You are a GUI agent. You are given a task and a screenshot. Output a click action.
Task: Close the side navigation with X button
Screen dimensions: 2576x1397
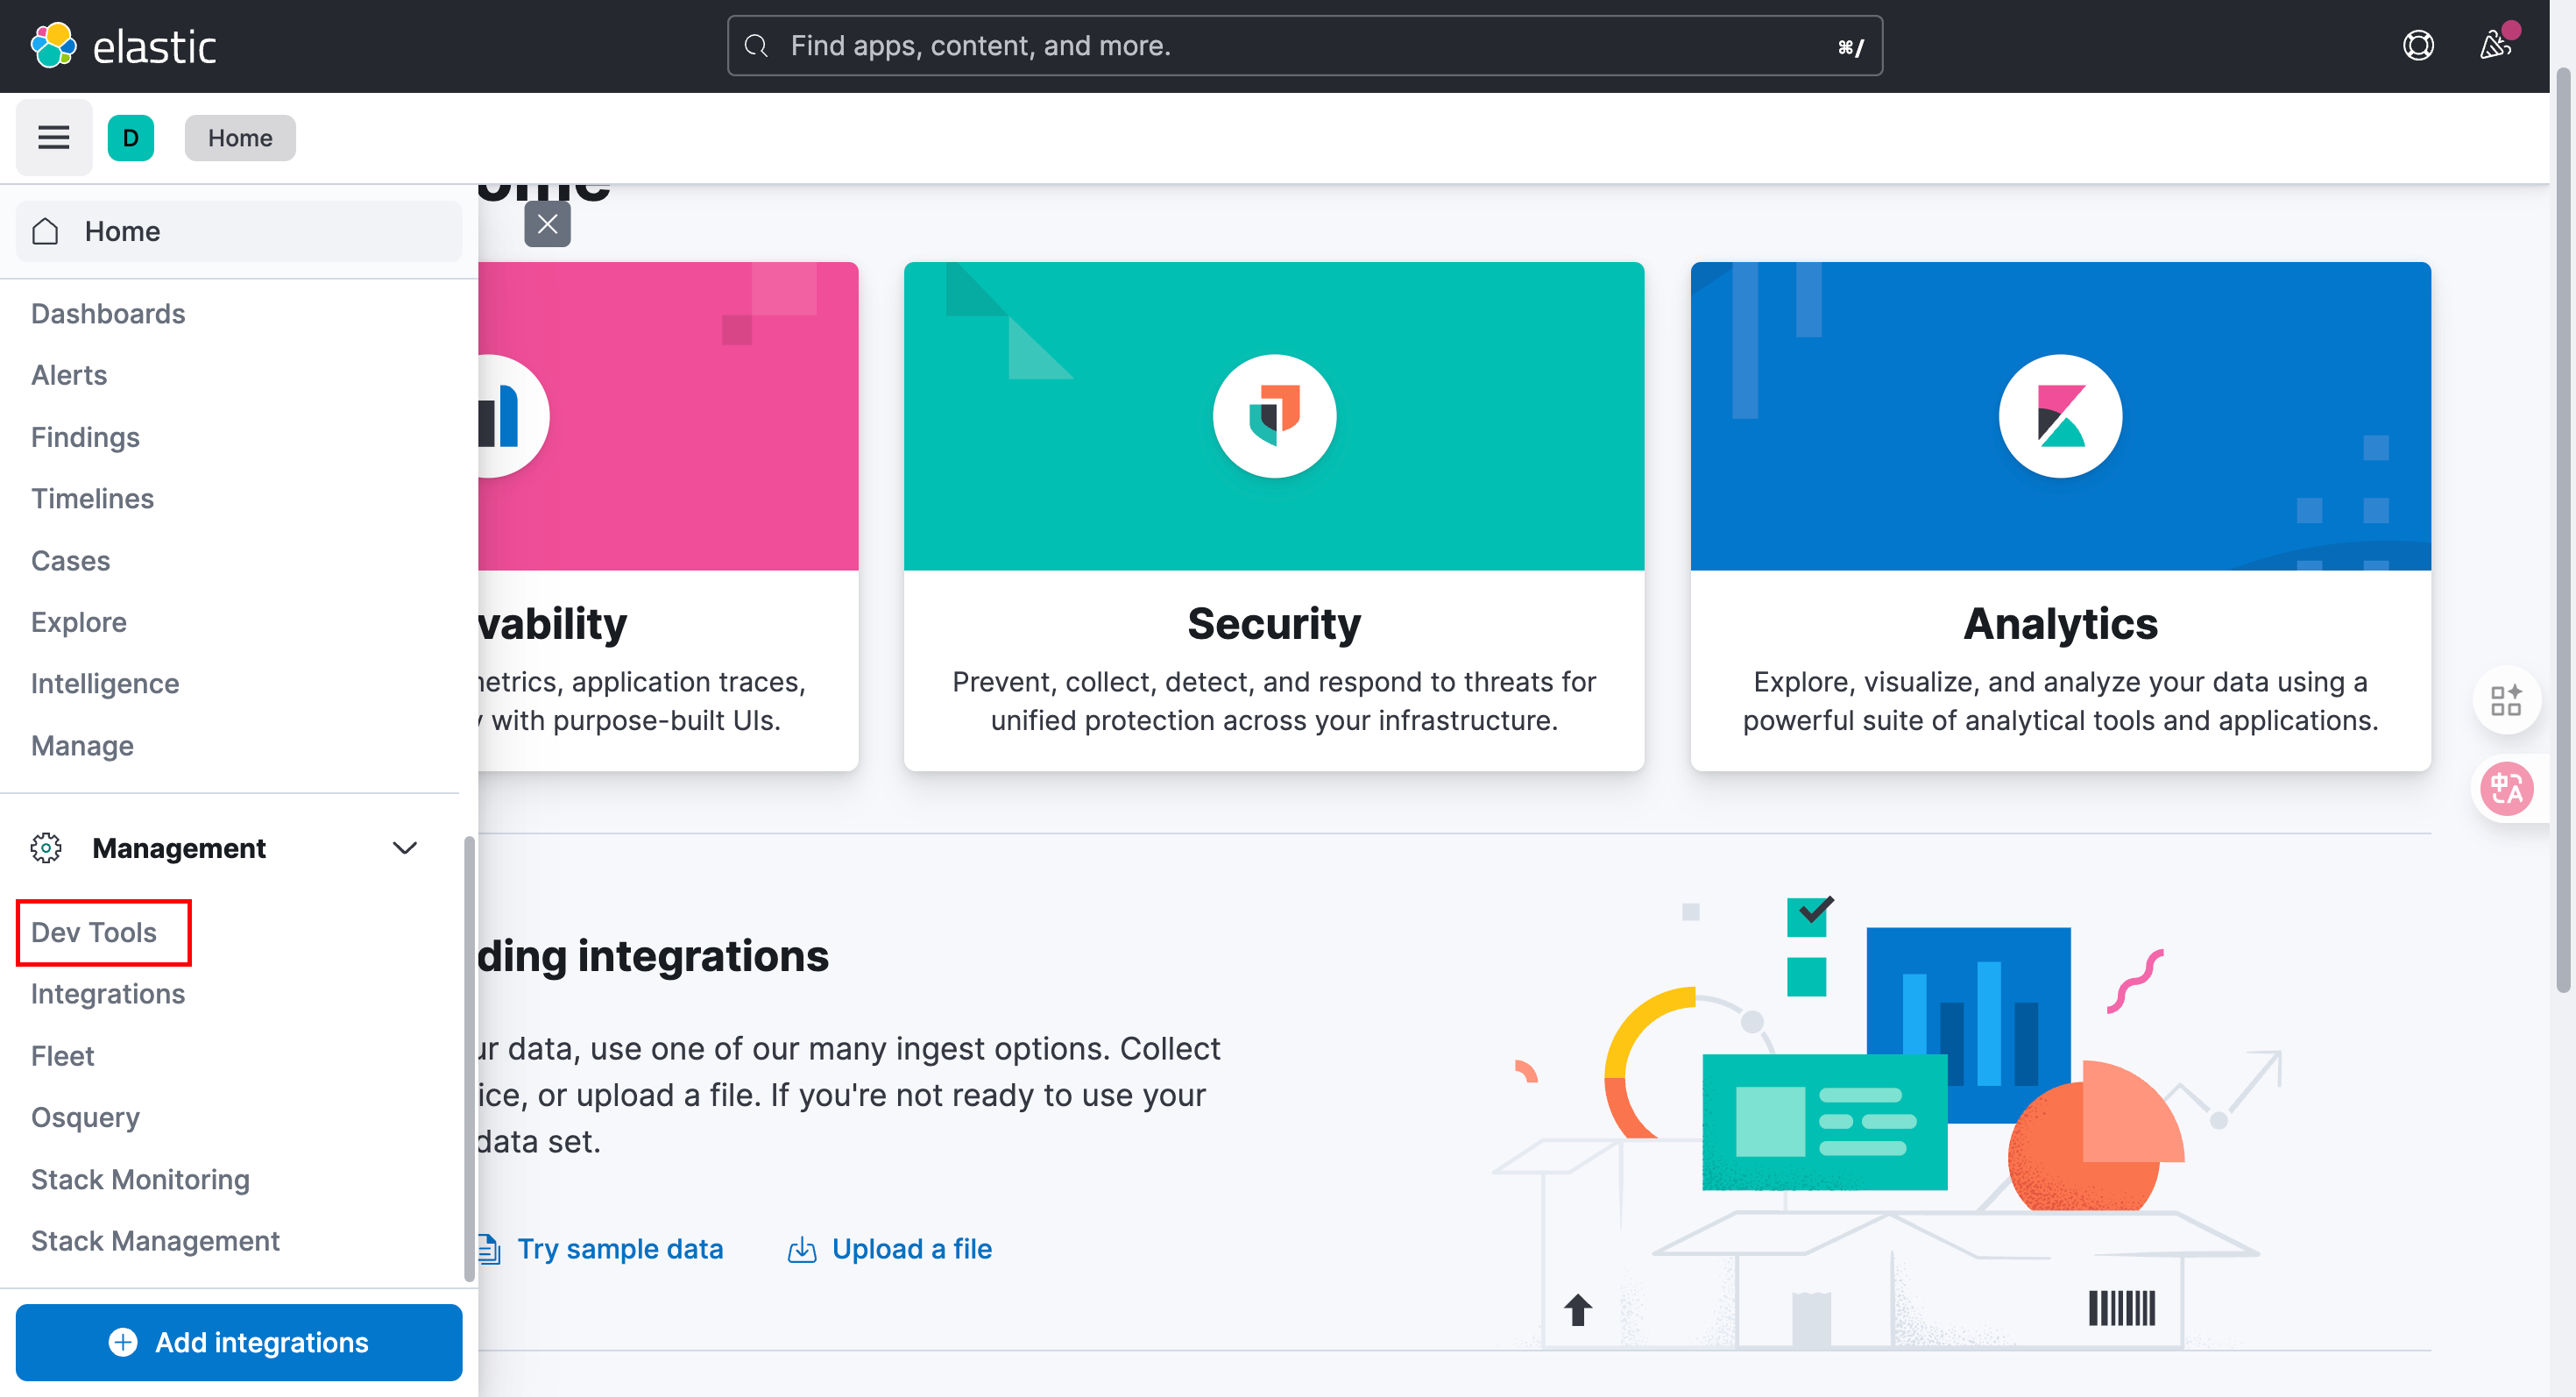(547, 224)
